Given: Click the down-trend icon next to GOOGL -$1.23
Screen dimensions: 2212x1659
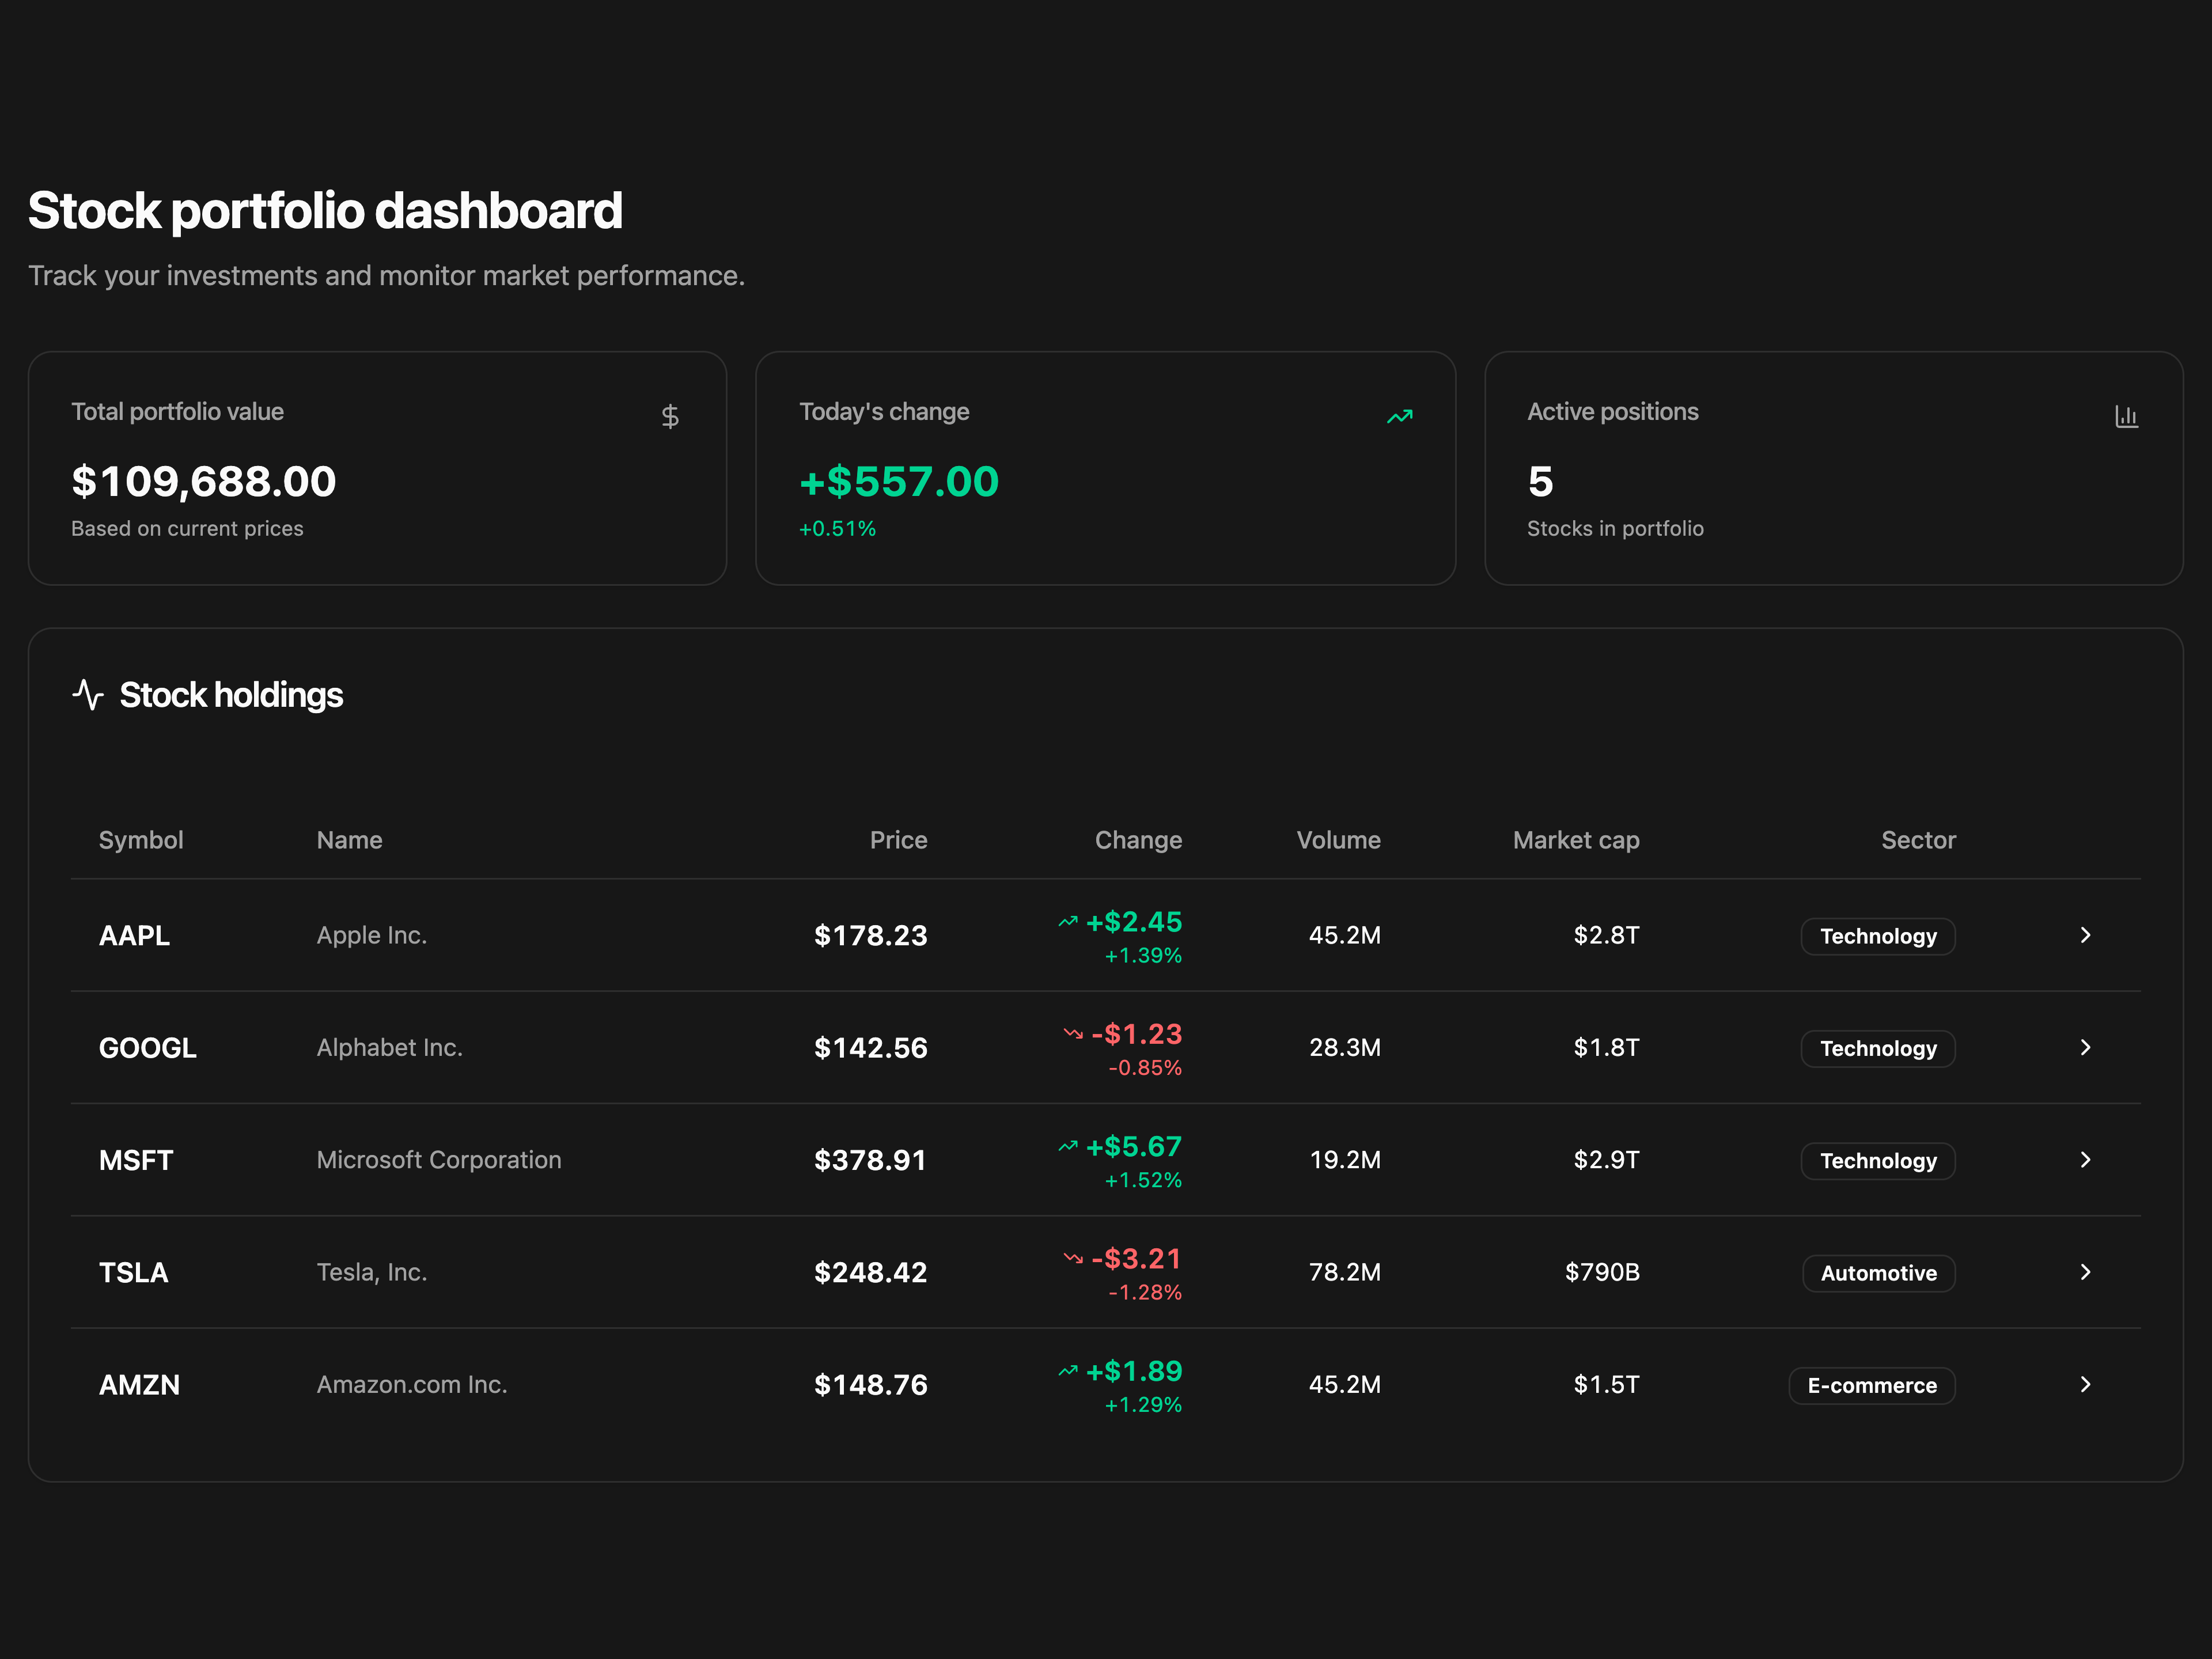Looking at the screenshot, I should pos(1073,1033).
